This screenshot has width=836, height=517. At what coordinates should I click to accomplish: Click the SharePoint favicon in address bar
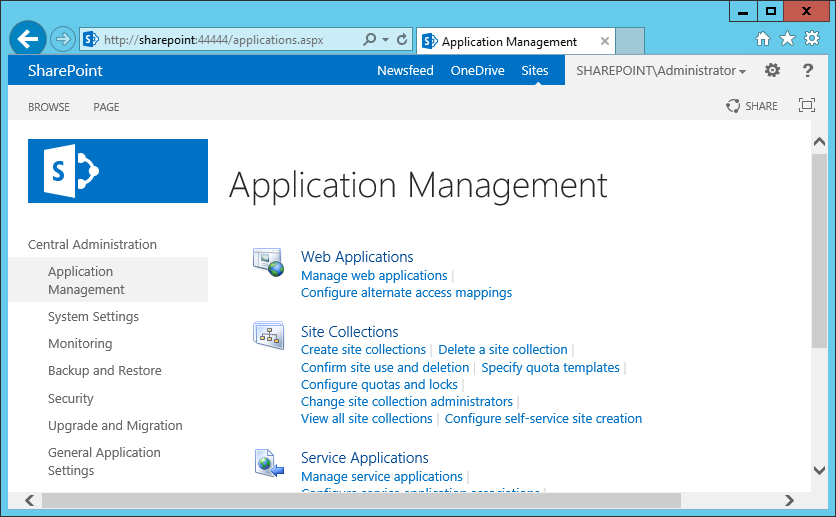[91, 39]
